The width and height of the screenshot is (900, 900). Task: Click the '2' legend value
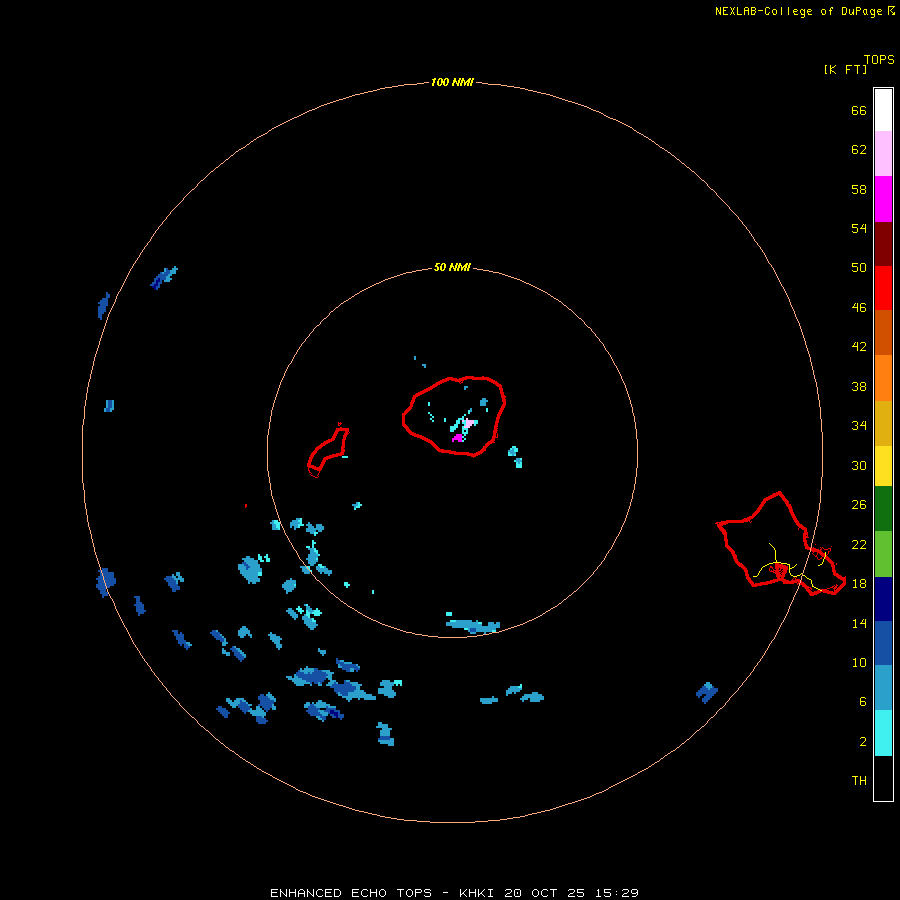coord(863,742)
